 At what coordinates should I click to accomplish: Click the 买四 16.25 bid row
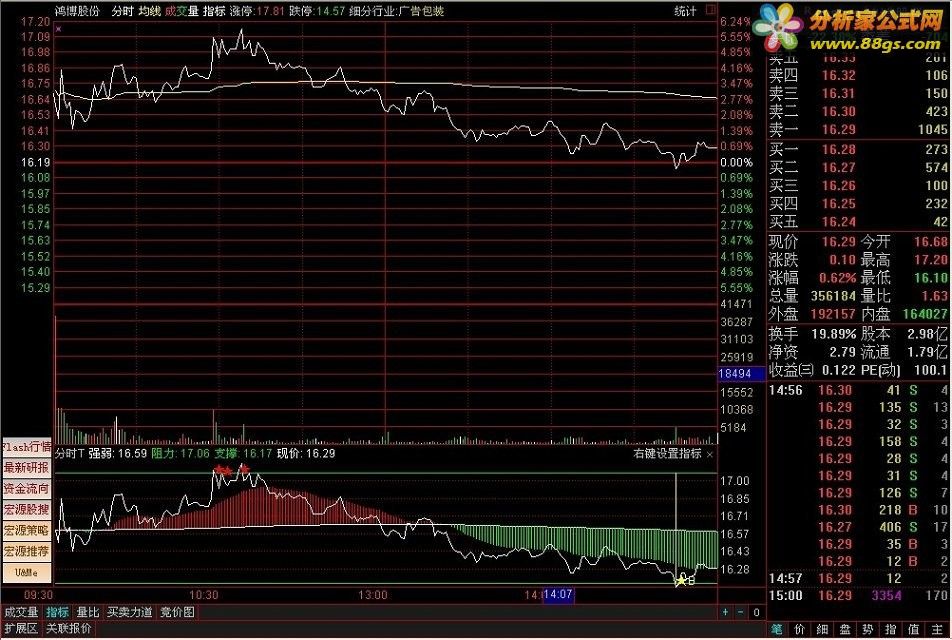858,204
